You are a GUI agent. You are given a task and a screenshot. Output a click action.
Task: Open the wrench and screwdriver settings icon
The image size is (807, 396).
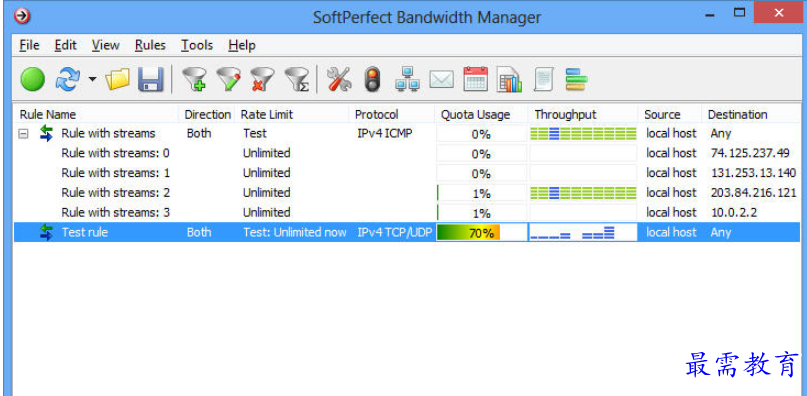[x=339, y=80]
